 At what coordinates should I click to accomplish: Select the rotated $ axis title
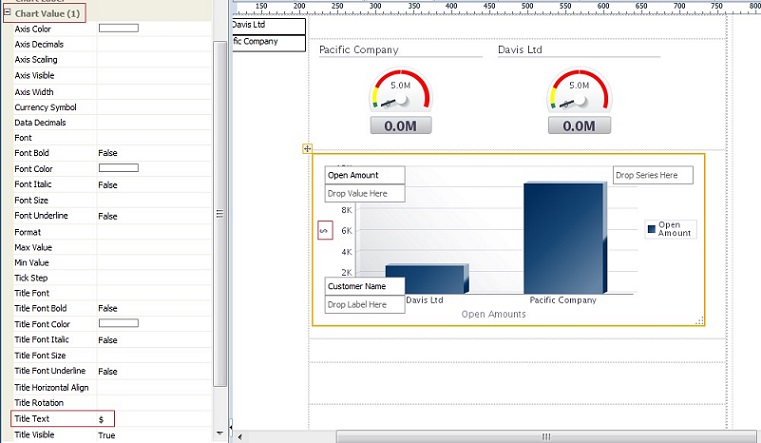[325, 230]
